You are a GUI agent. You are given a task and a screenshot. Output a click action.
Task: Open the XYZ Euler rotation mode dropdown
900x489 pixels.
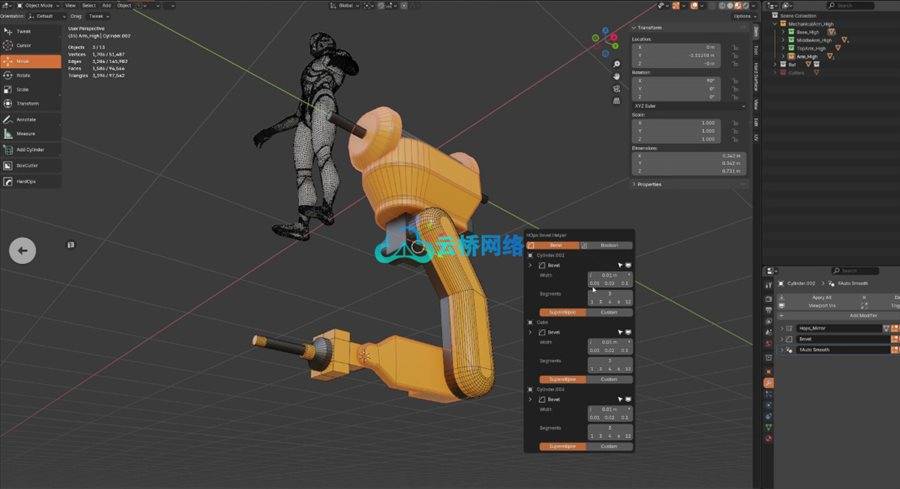pos(688,104)
